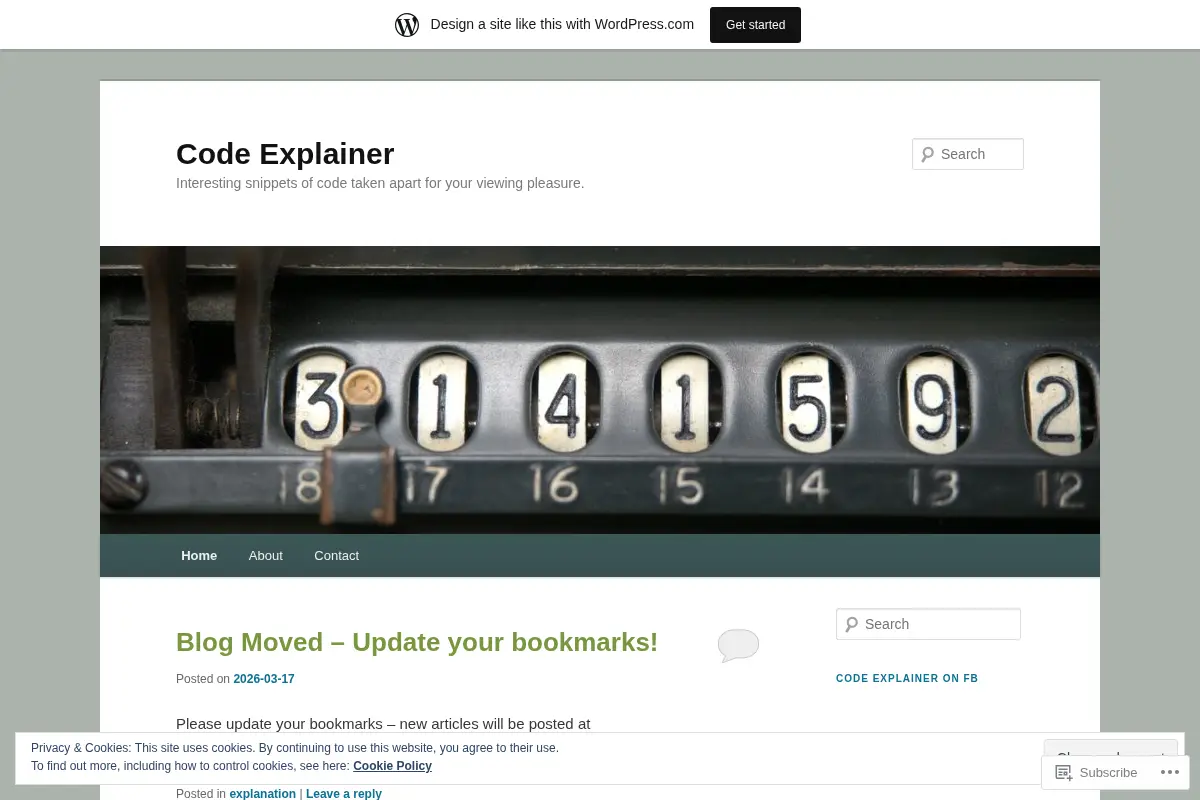Open the three-dots more options menu
The height and width of the screenshot is (800, 1200).
1170,772
